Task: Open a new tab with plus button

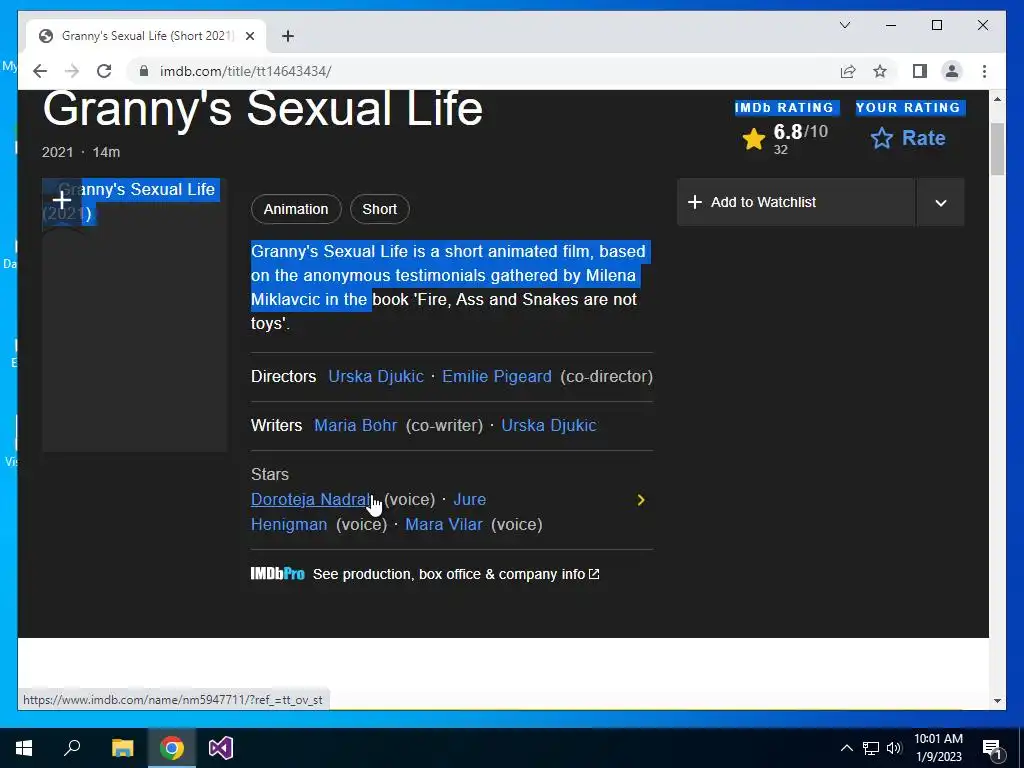Action: point(288,36)
